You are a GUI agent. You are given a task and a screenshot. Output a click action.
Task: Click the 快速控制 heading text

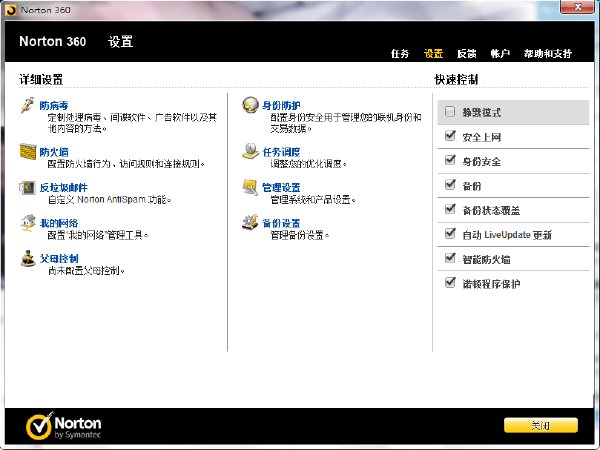click(x=456, y=80)
